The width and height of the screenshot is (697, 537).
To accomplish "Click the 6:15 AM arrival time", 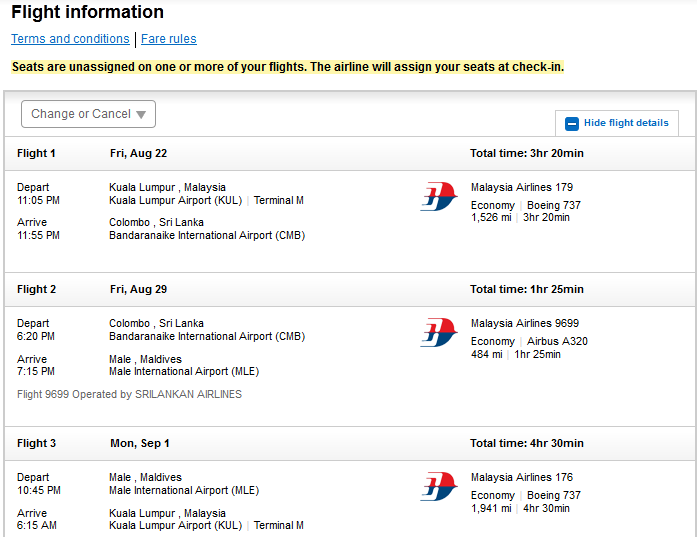I will [37, 525].
